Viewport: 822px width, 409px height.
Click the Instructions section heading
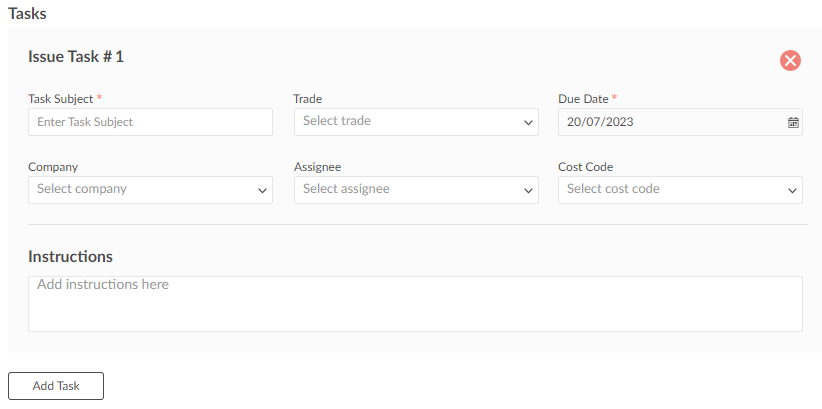pyautogui.click(x=70, y=256)
